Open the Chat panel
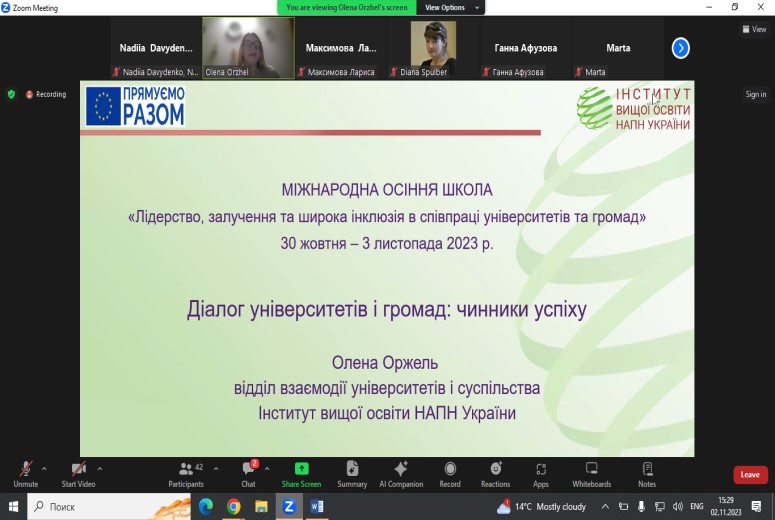This screenshot has width=775, height=520. pyautogui.click(x=249, y=475)
